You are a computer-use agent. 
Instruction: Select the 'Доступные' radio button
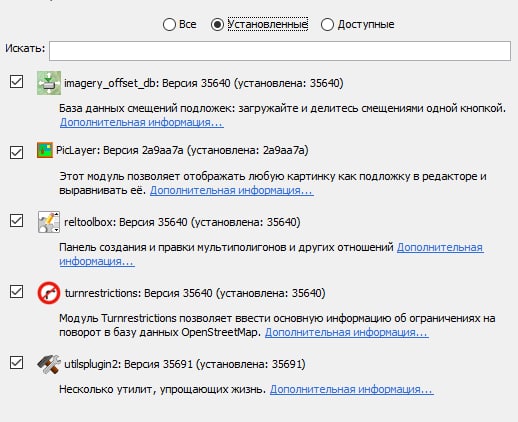click(x=327, y=24)
